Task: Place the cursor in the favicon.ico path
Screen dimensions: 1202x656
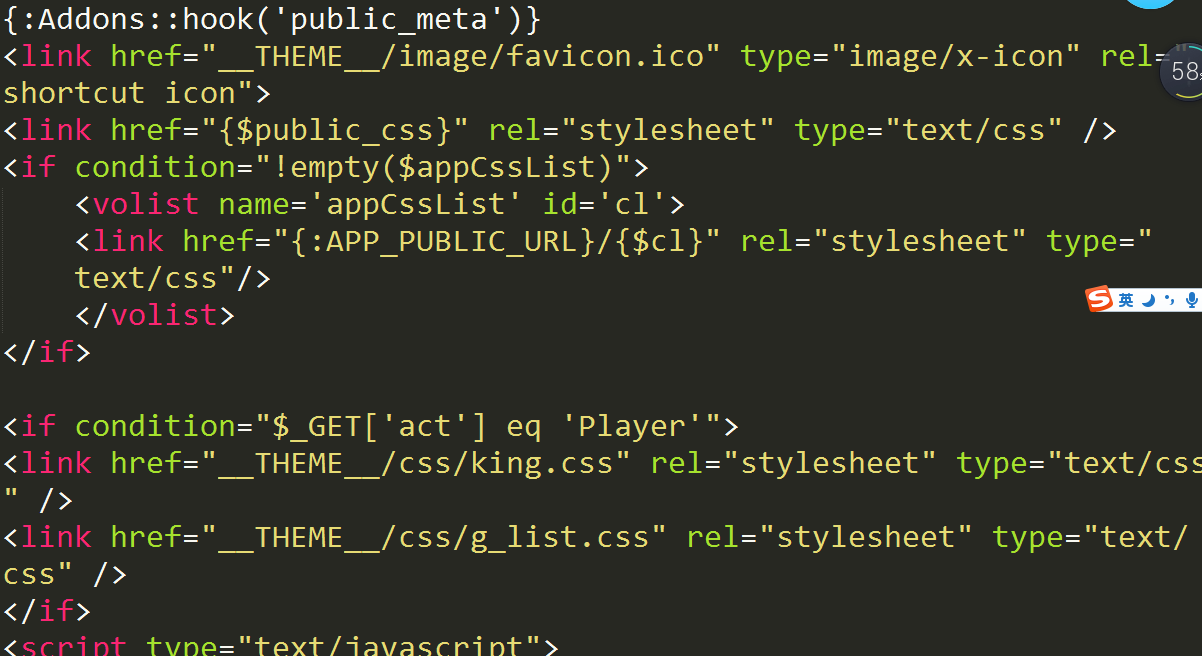Action: 558,56
